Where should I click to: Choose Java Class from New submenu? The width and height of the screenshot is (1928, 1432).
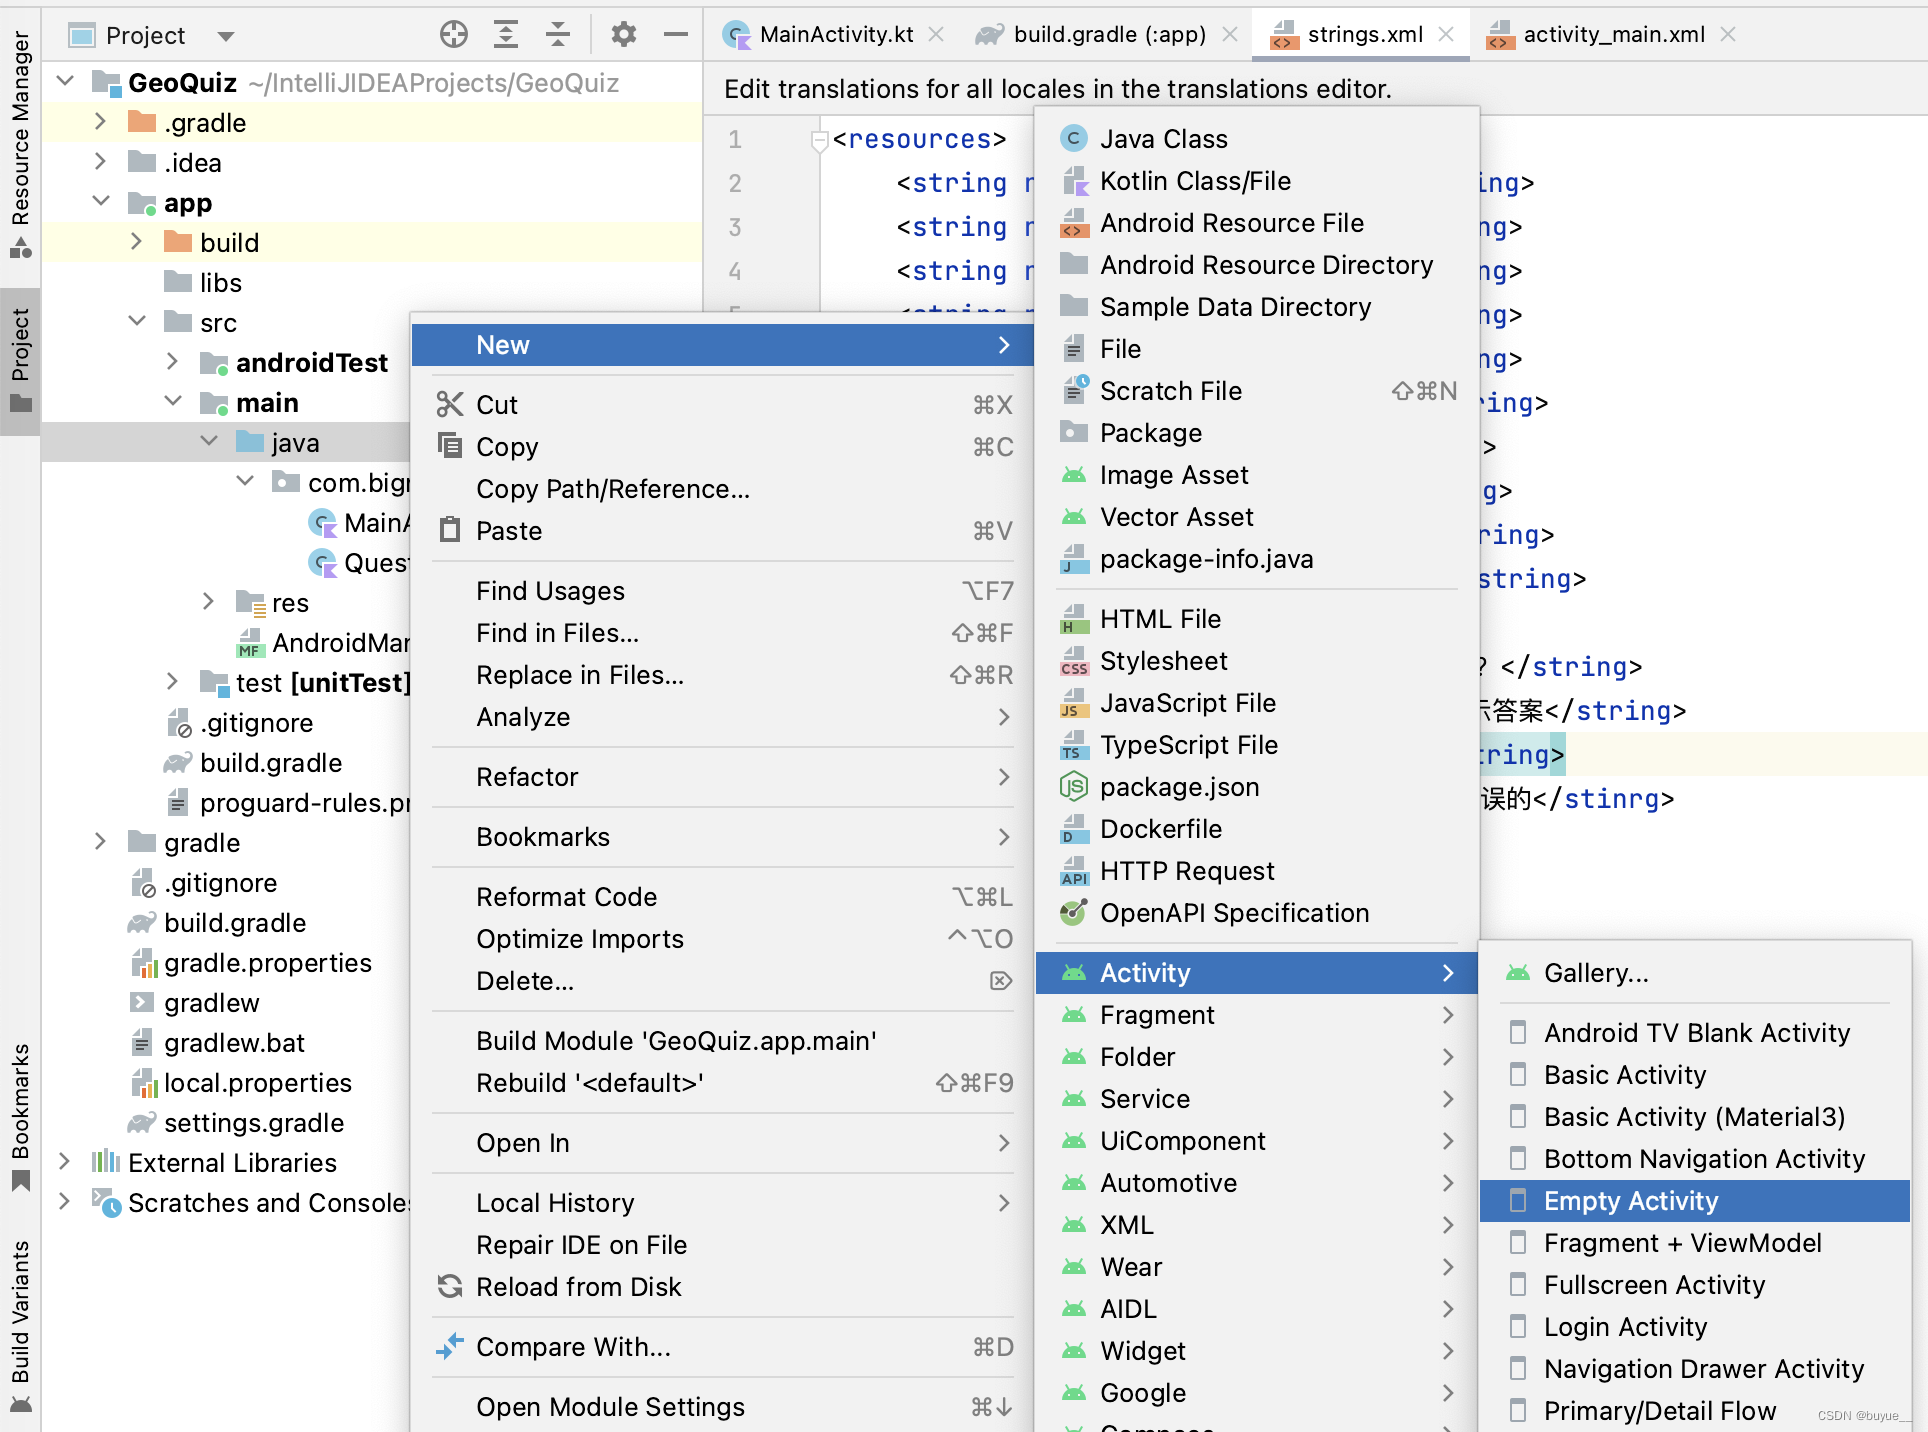1257,139
